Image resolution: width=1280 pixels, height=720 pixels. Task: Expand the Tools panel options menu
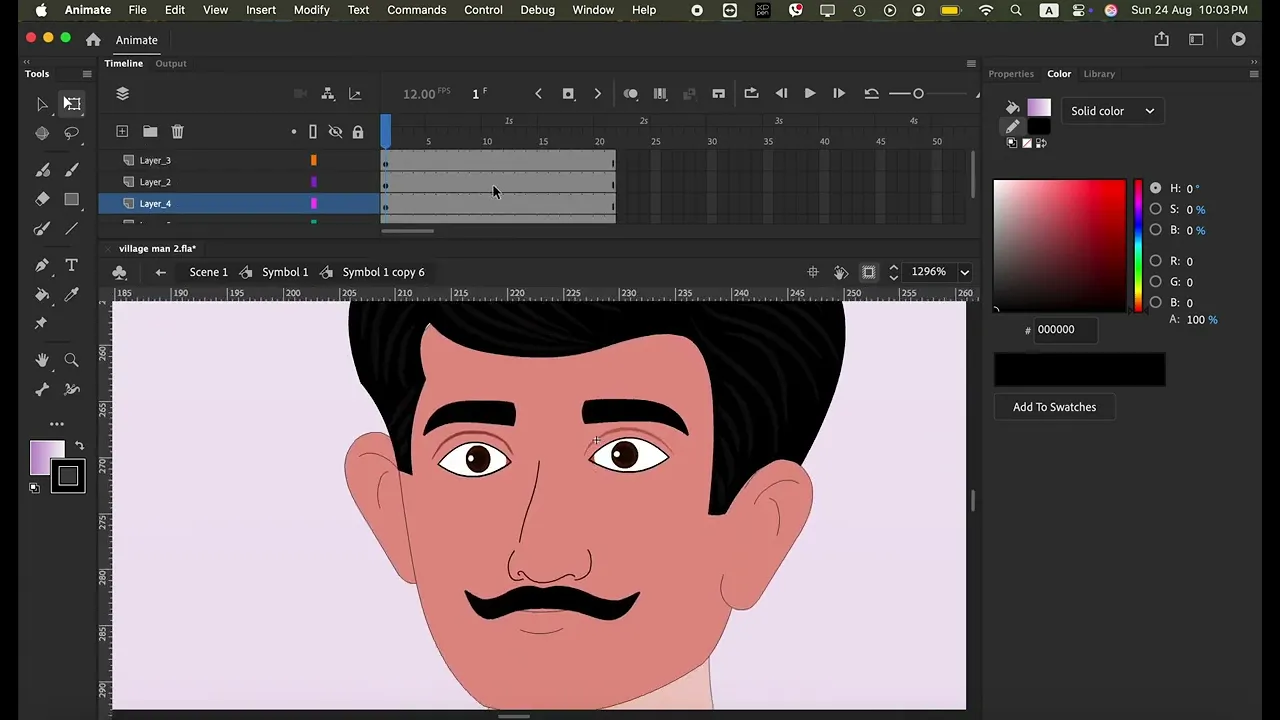[86, 74]
